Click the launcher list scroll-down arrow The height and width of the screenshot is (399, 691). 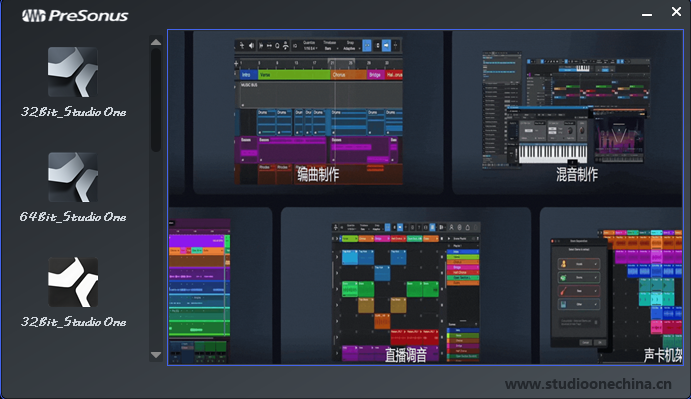coord(156,354)
